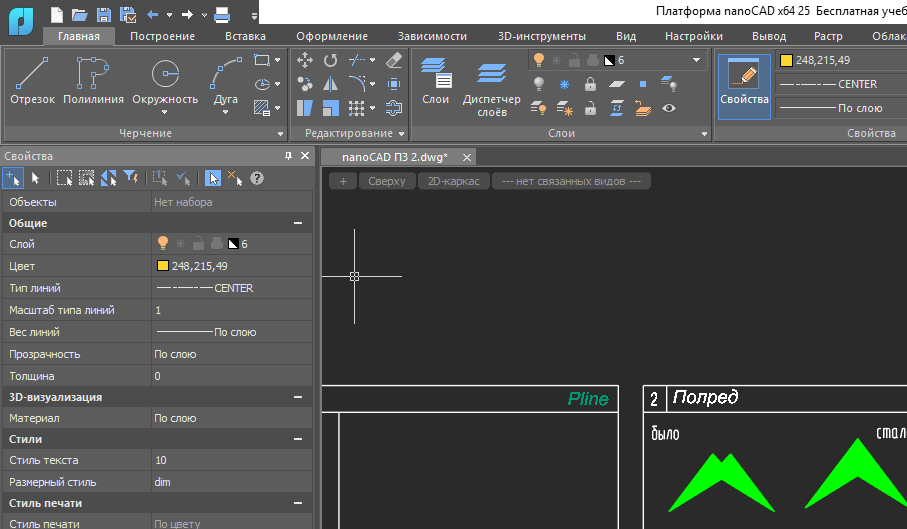Click the Сверху view button
The height and width of the screenshot is (529, 907).
386,181
